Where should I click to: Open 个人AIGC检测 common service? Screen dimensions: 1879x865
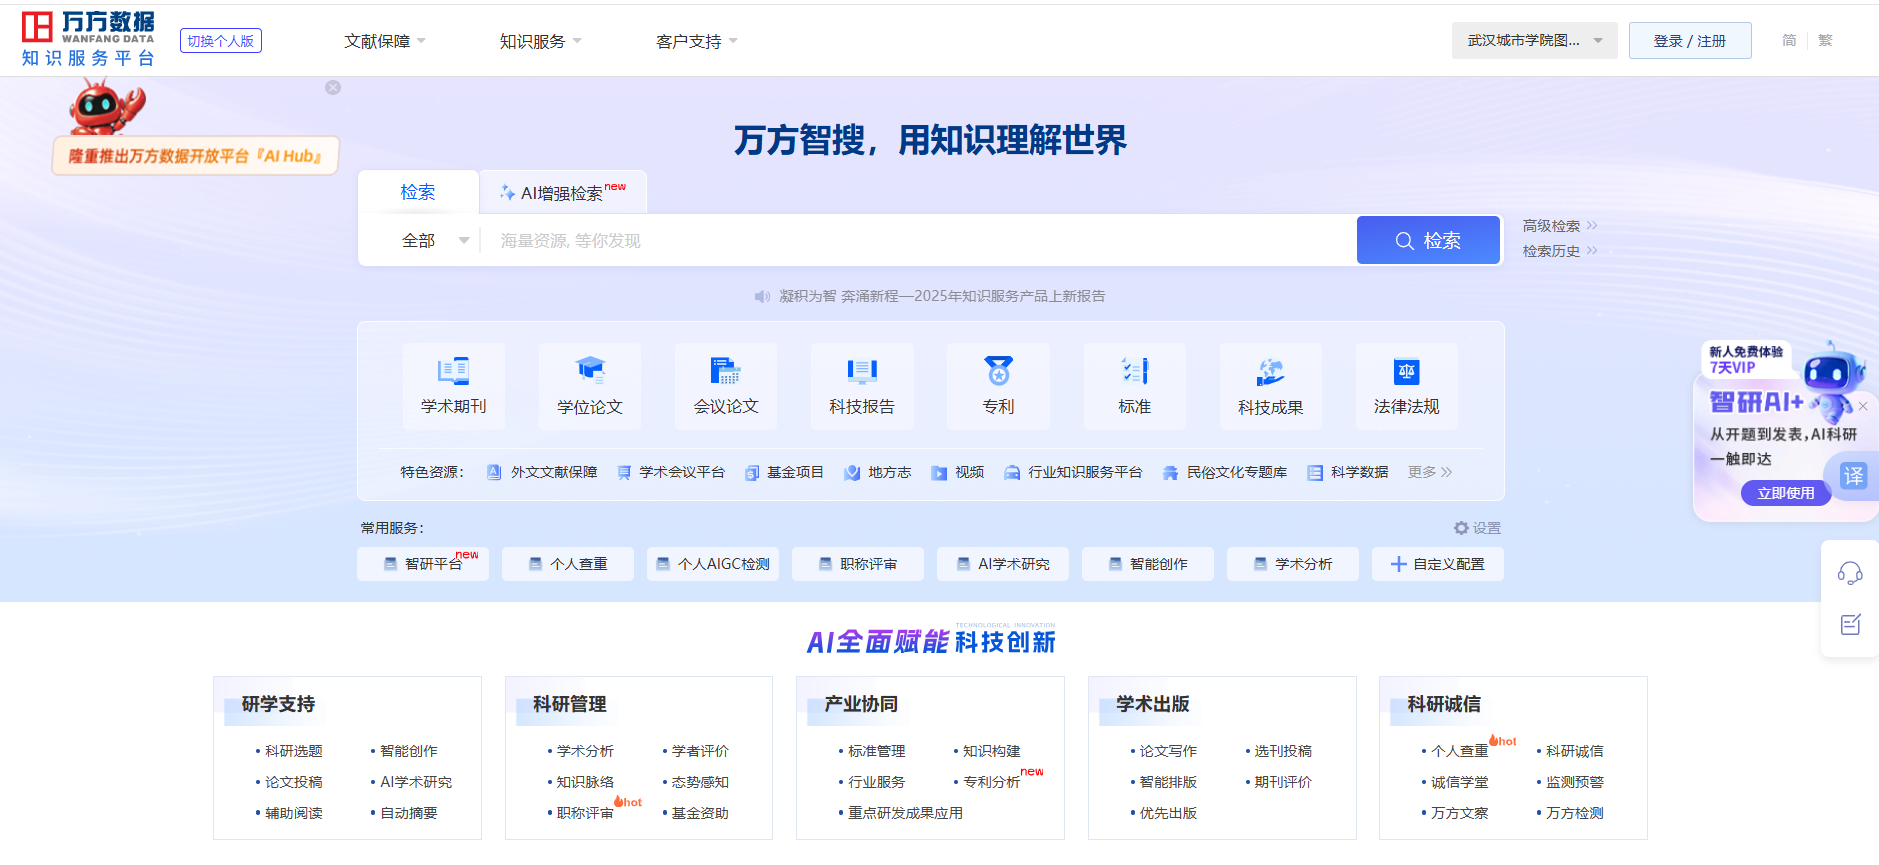pos(713,564)
